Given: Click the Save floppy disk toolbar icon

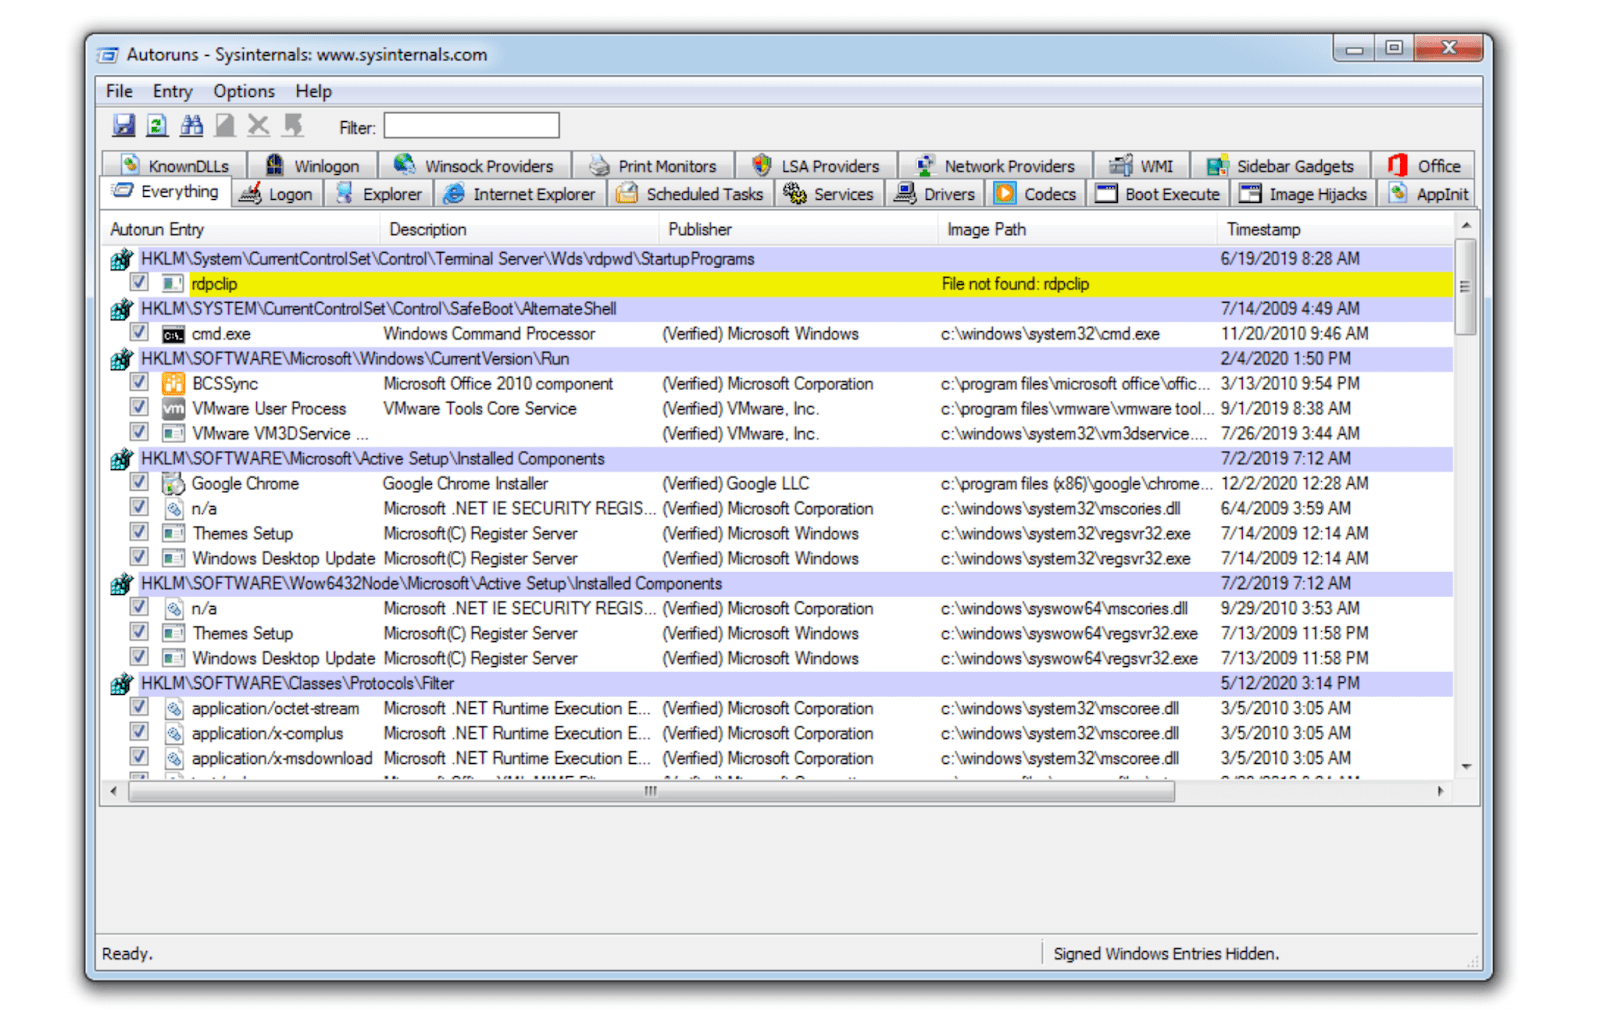Looking at the screenshot, I should coord(123,125).
